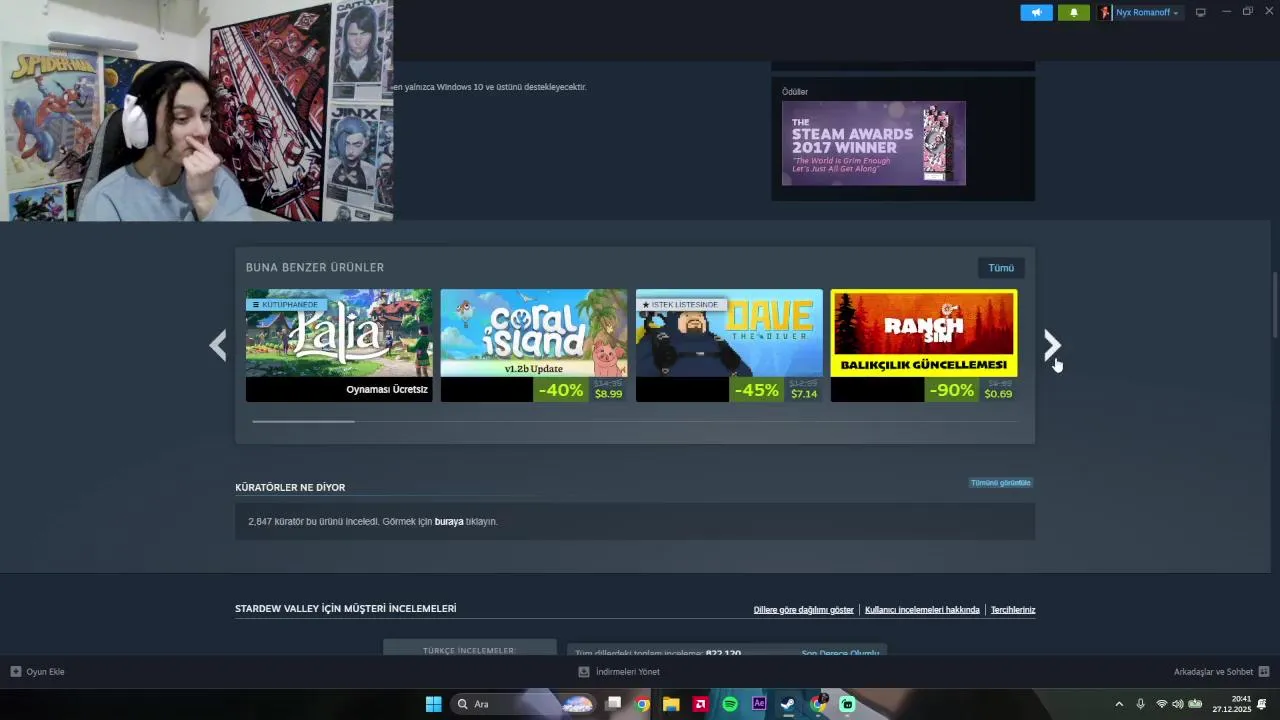Open Steam Awards 2017 Winner badge
Viewport: 1280px width, 720px height.
click(x=874, y=143)
